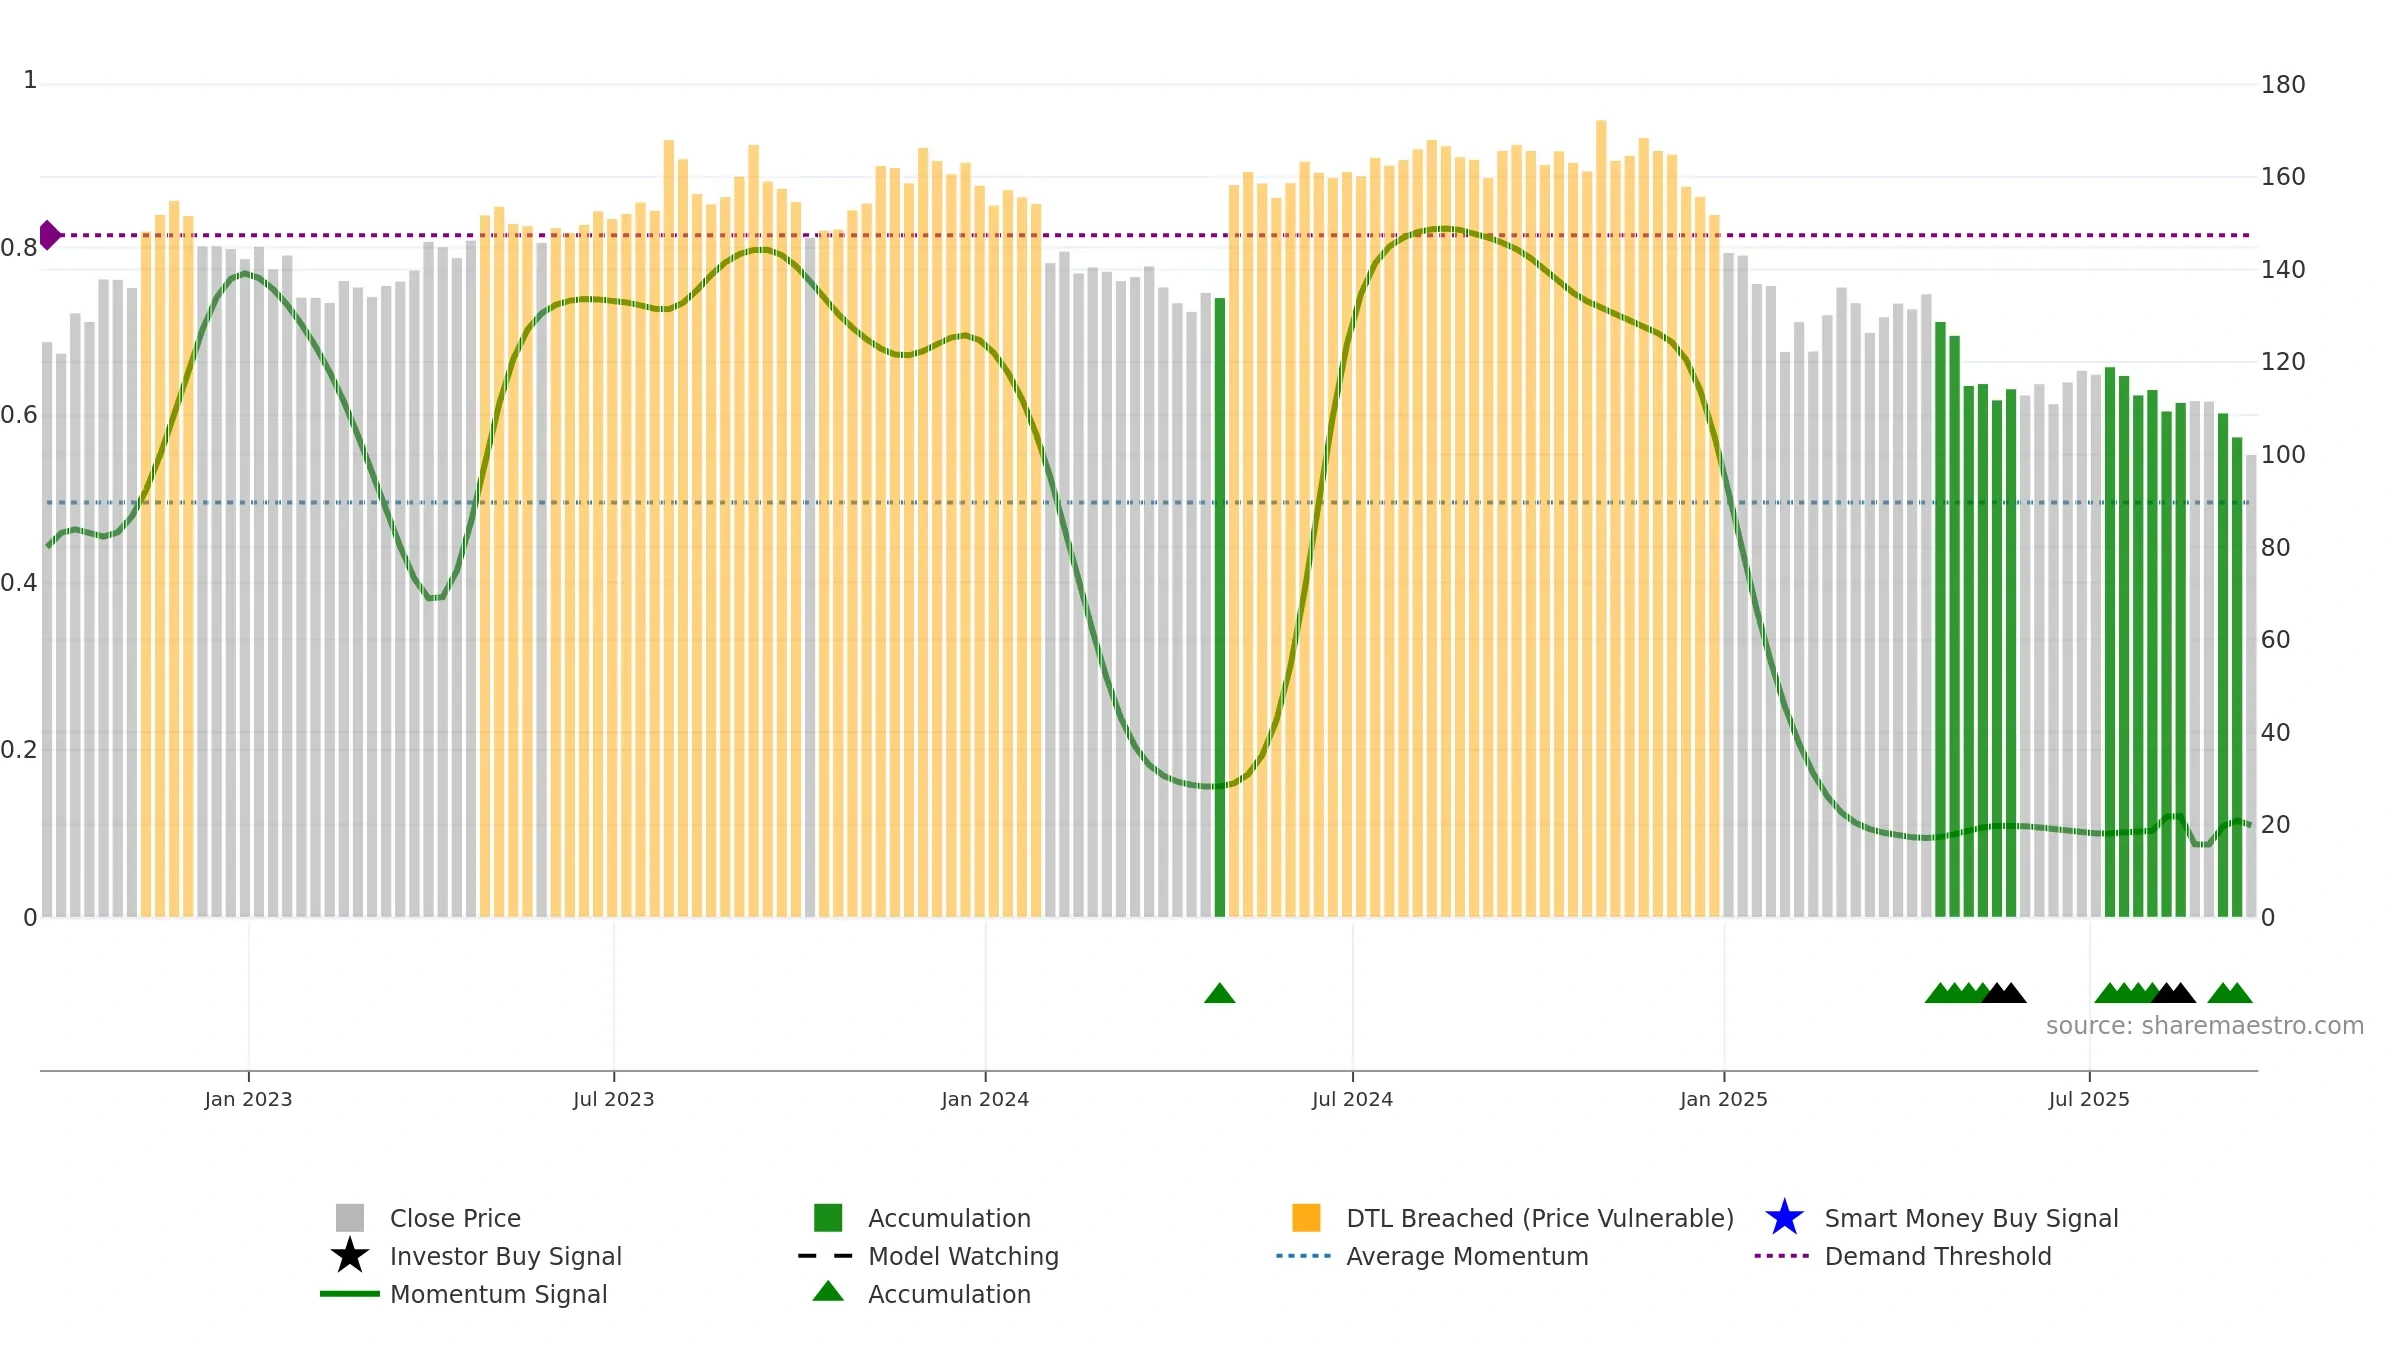Image resolution: width=2400 pixels, height=1350 pixels.
Task: Click the DTL Breached (Price Vulnerable) label
Action: click(x=1540, y=1218)
